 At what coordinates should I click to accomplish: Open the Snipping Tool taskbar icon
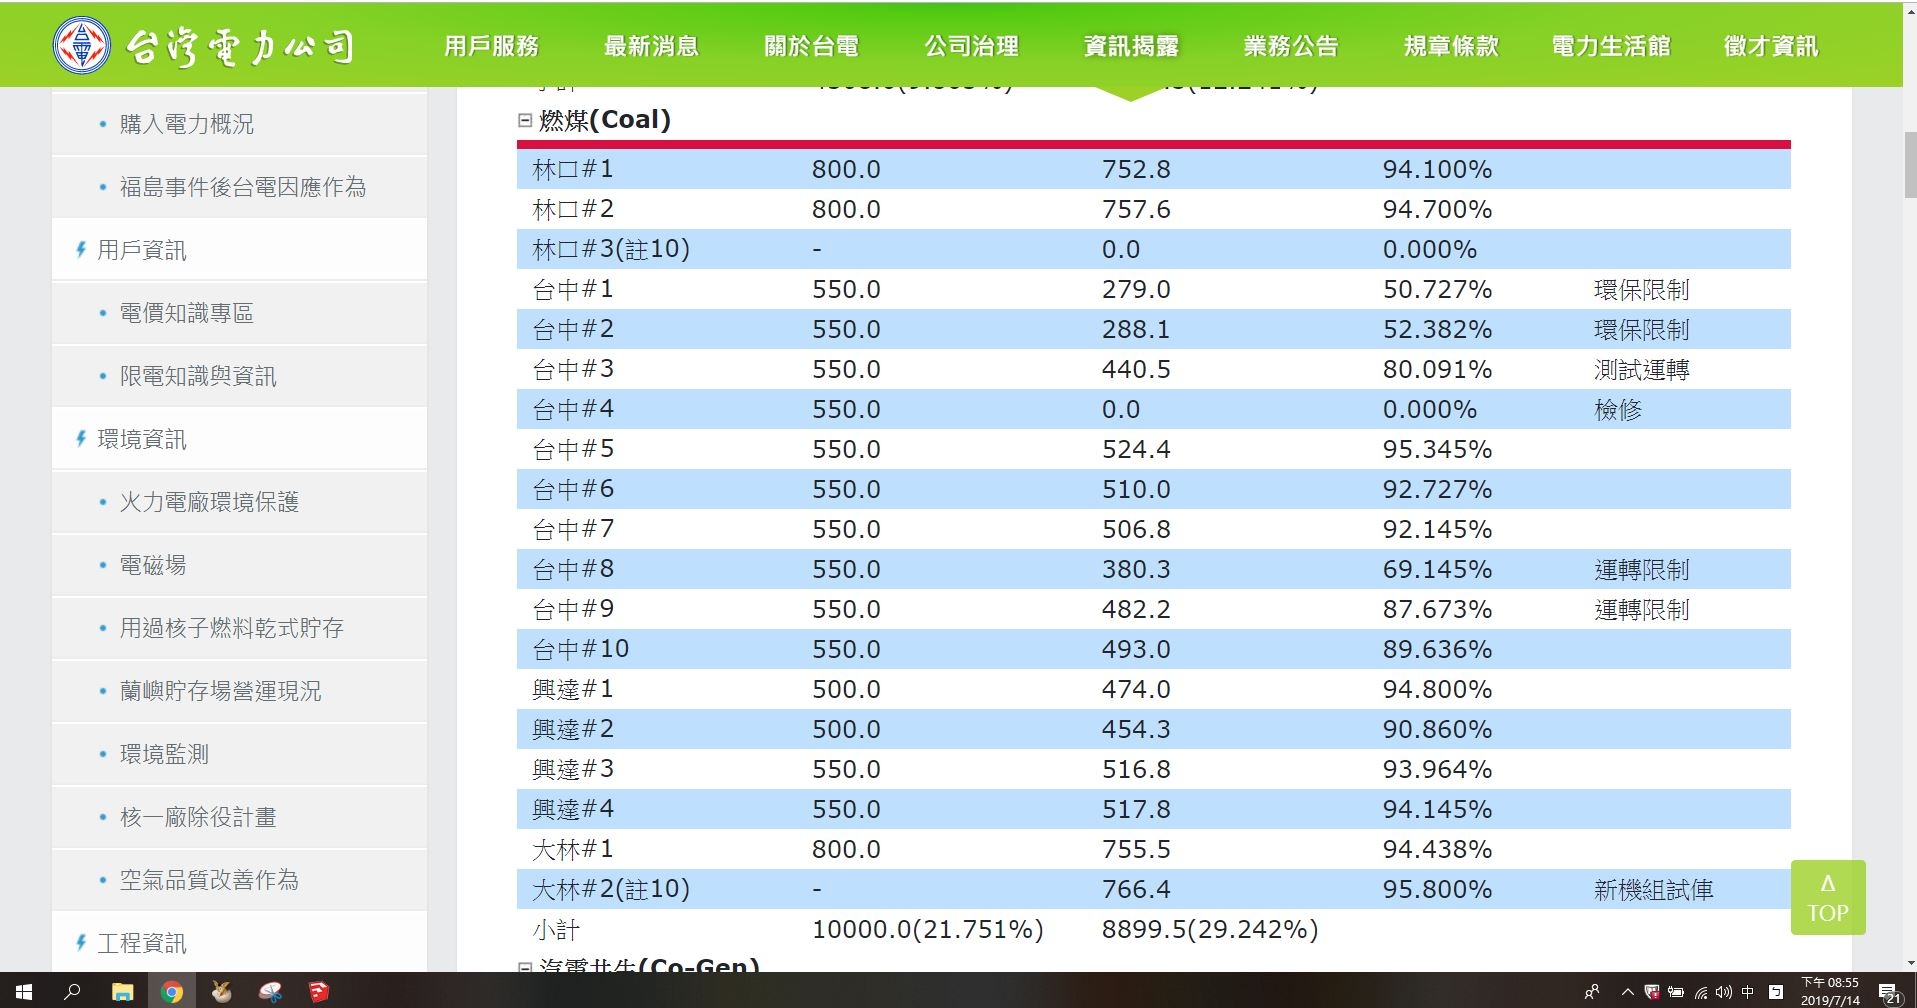270,992
